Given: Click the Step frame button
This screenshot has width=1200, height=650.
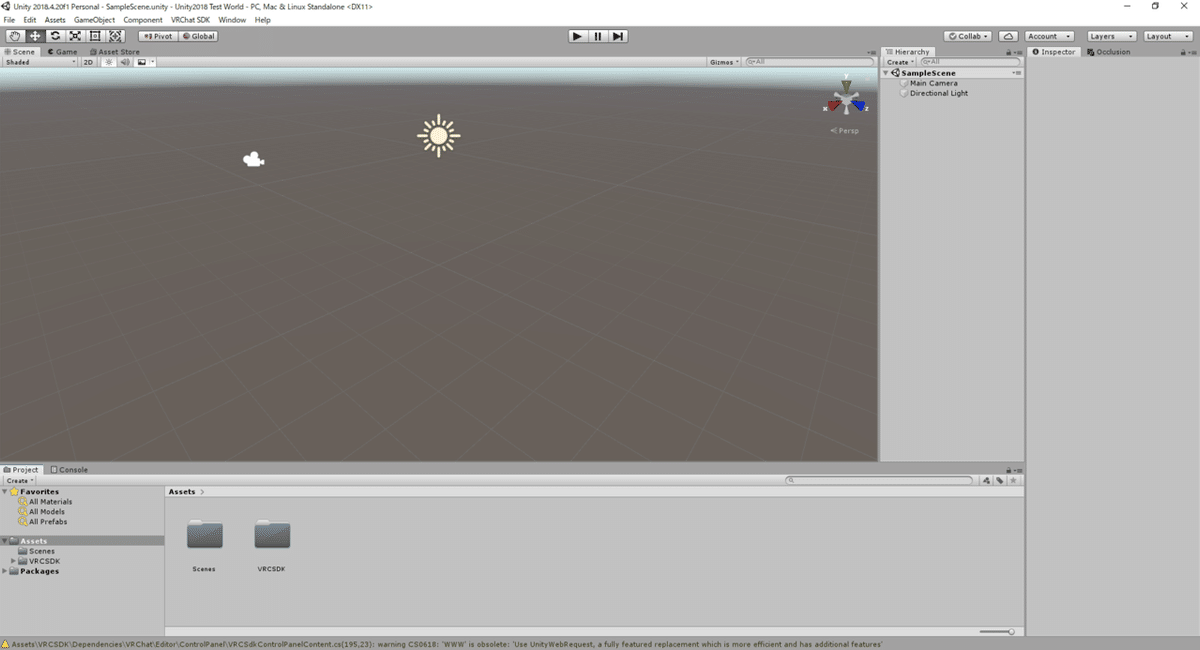Looking at the screenshot, I should coord(618,36).
